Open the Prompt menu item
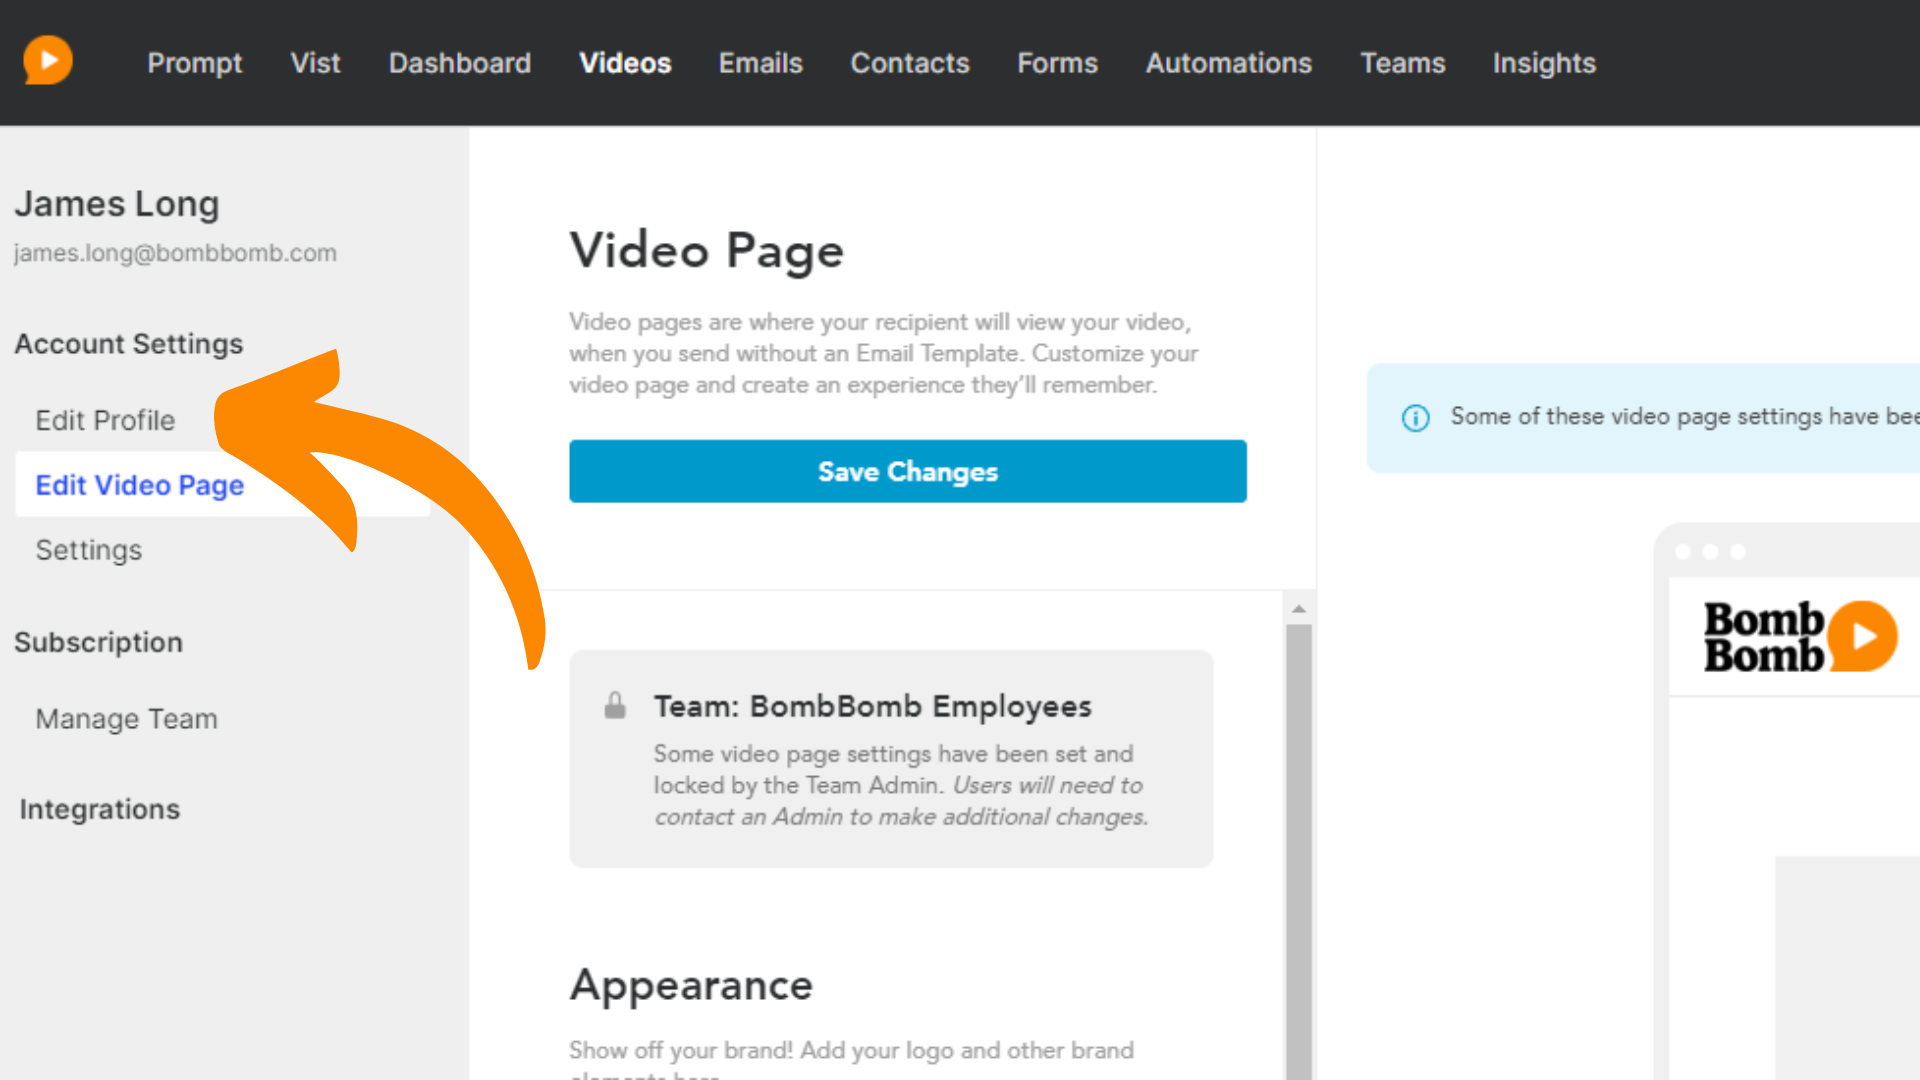The height and width of the screenshot is (1080, 1920). (x=195, y=63)
